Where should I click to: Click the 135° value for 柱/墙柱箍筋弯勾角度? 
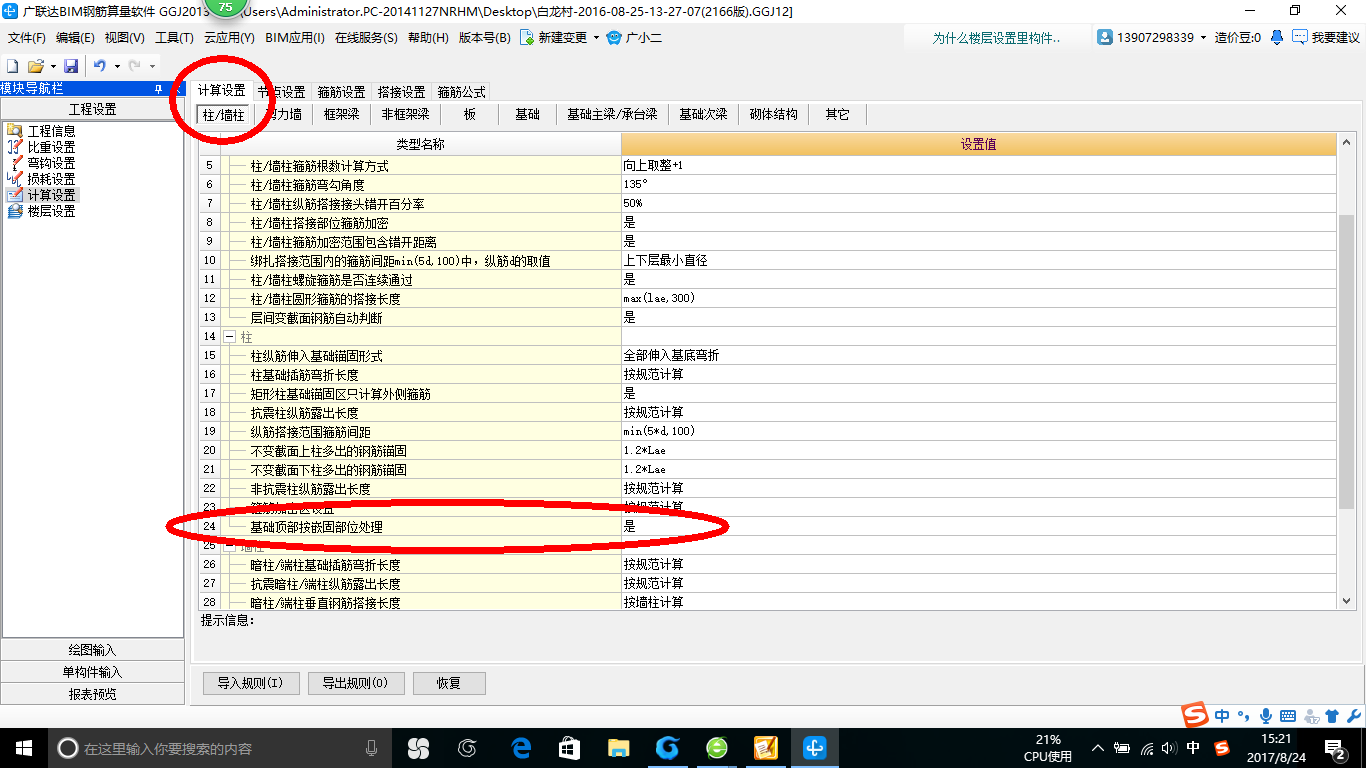[979, 185]
